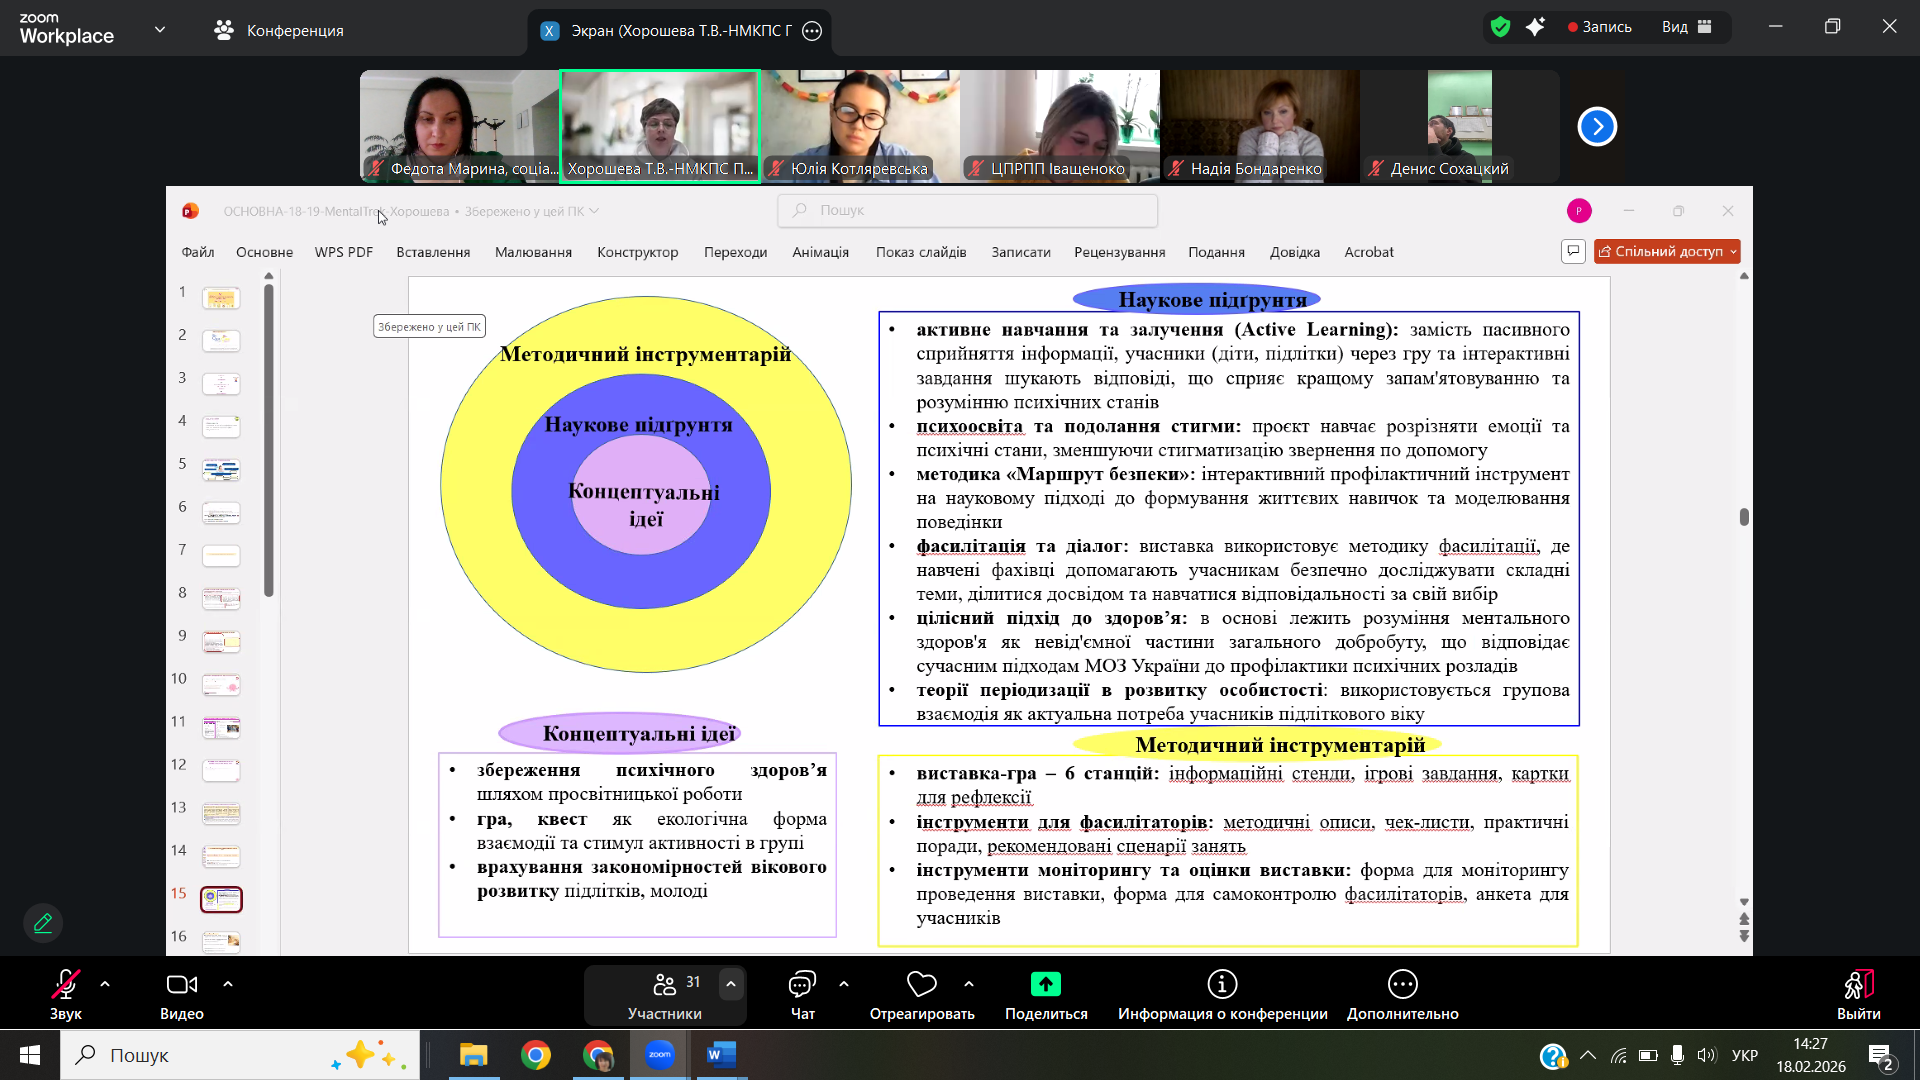Image resolution: width=1920 pixels, height=1080 pixels.
Task: Click the green Поделиться share screen icon
Action: (1045, 985)
